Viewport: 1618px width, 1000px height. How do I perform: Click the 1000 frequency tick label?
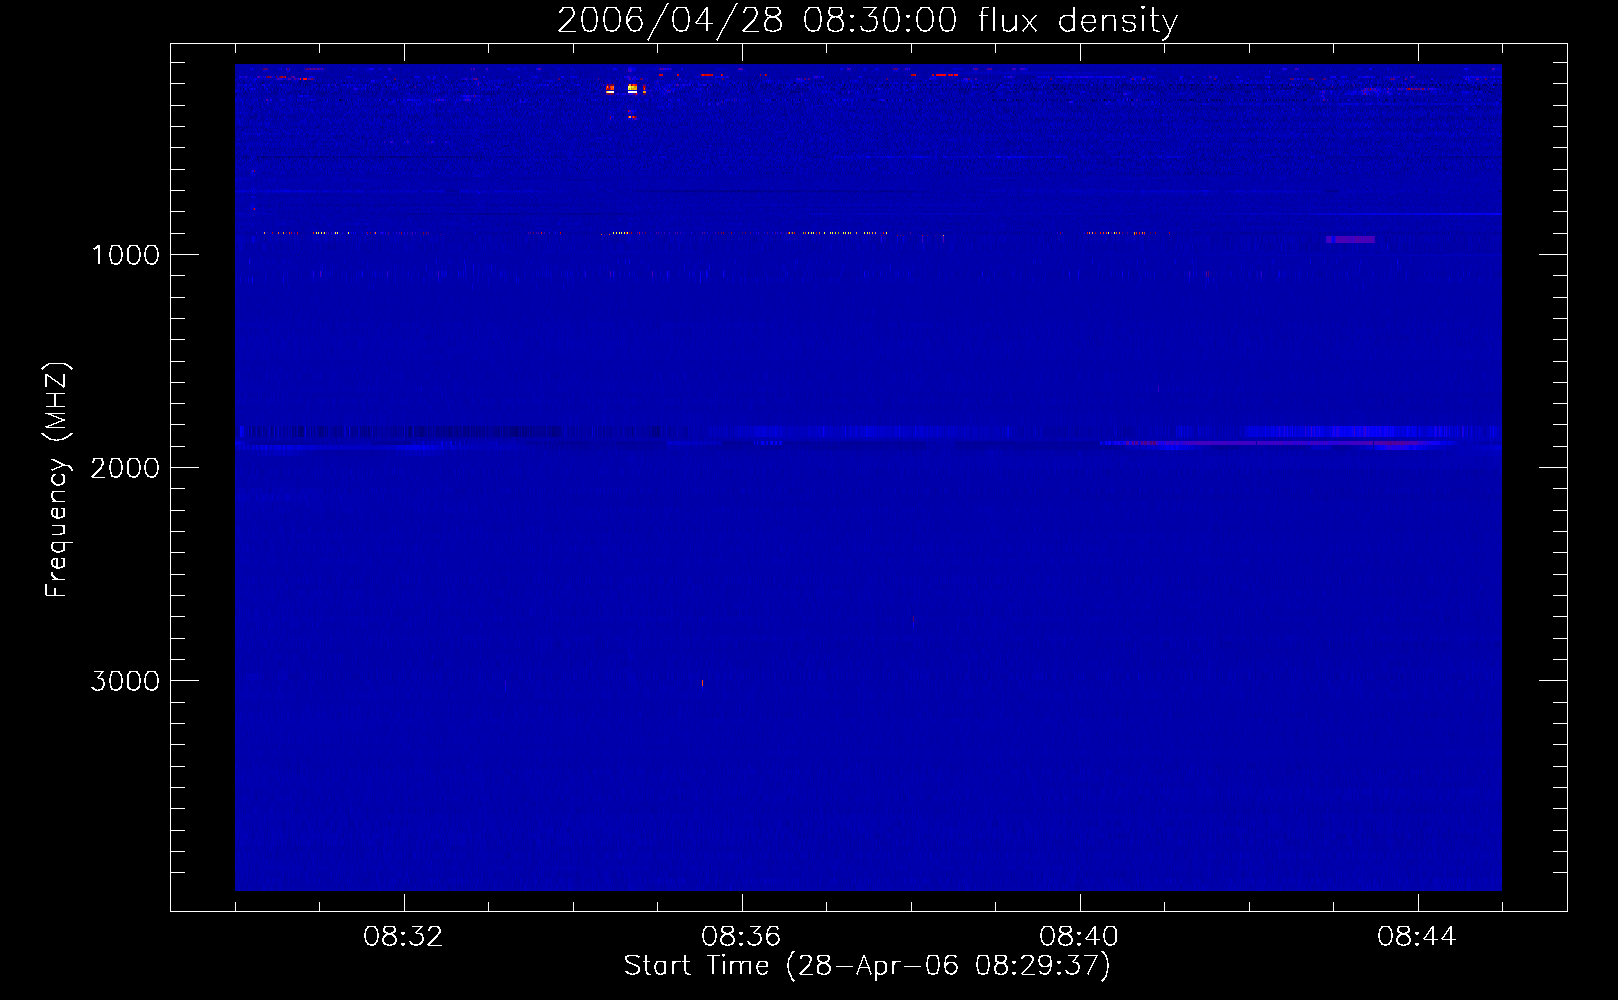pyautogui.click(x=126, y=255)
